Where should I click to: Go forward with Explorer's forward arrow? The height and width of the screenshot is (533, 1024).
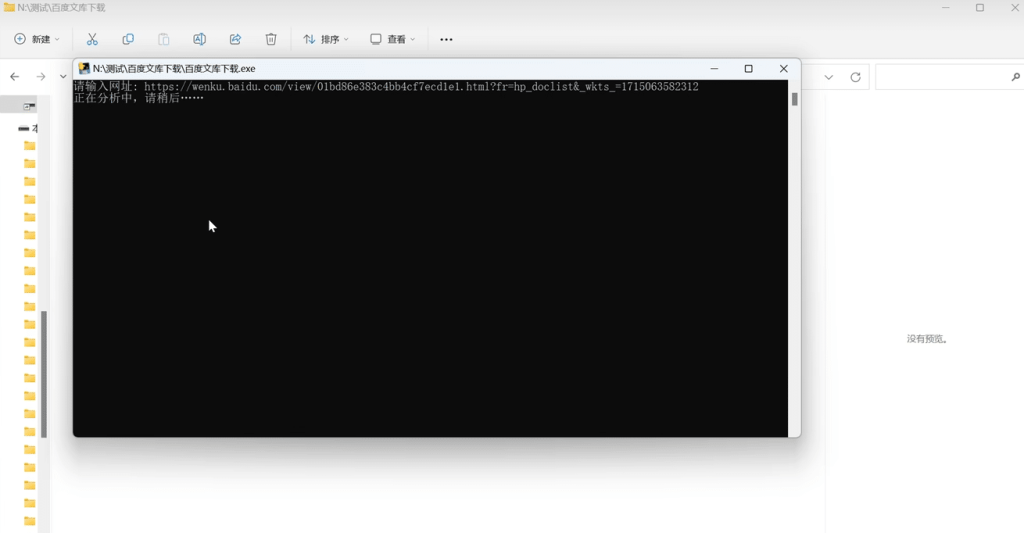pyautogui.click(x=40, y=76)
